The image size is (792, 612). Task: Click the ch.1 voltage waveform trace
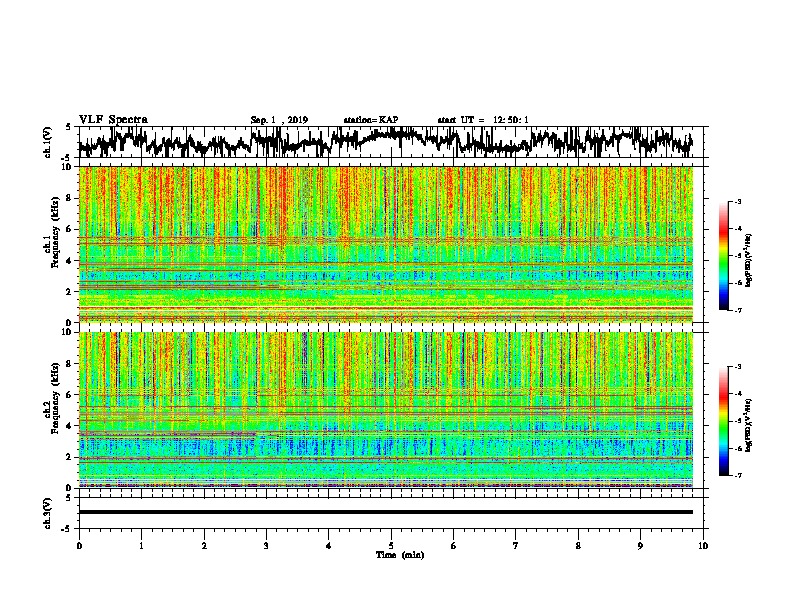(x=386, y=142)
